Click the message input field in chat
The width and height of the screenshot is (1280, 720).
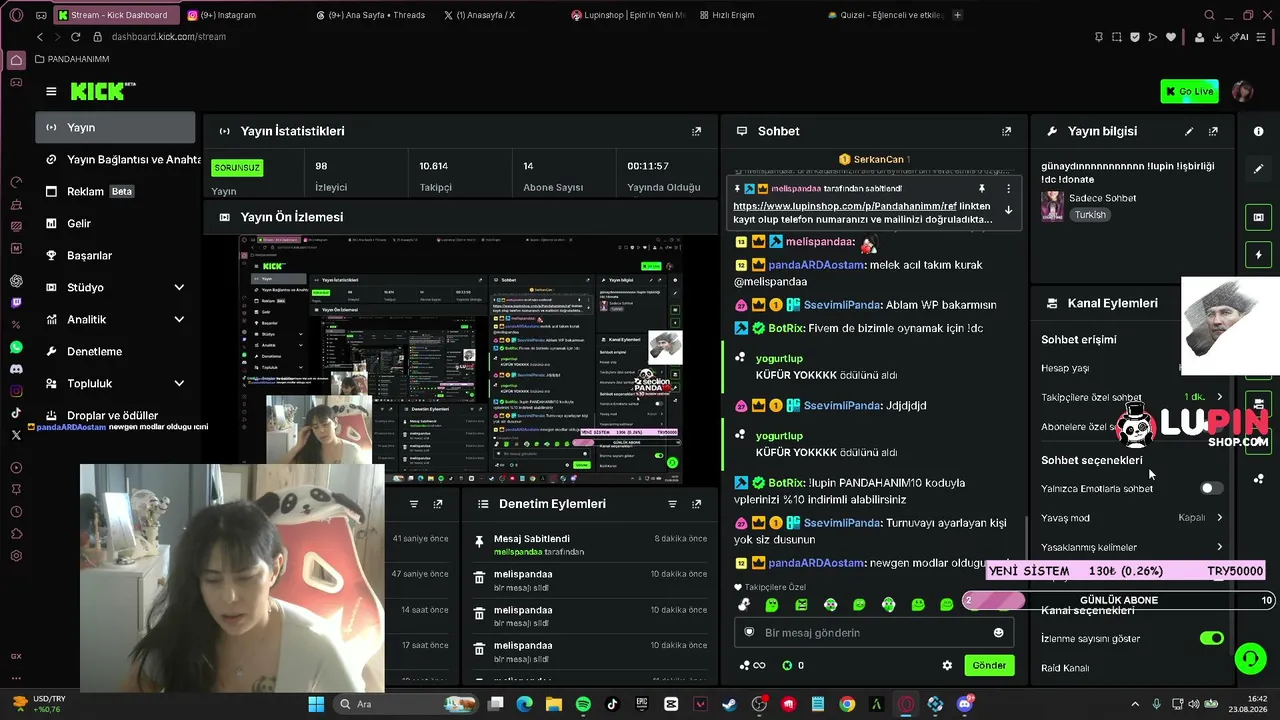click(874, 633)
